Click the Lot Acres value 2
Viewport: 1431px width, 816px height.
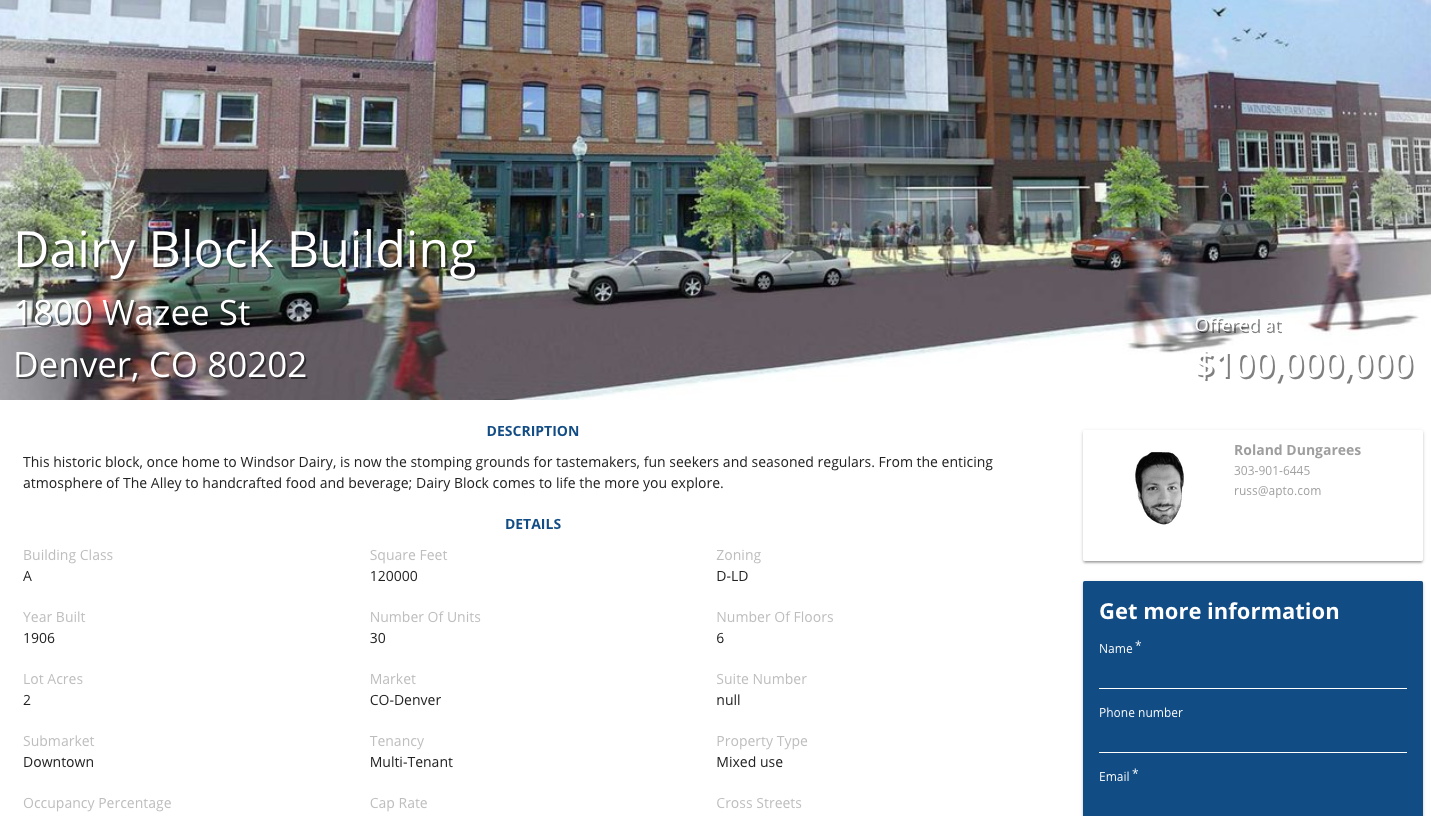27,700
